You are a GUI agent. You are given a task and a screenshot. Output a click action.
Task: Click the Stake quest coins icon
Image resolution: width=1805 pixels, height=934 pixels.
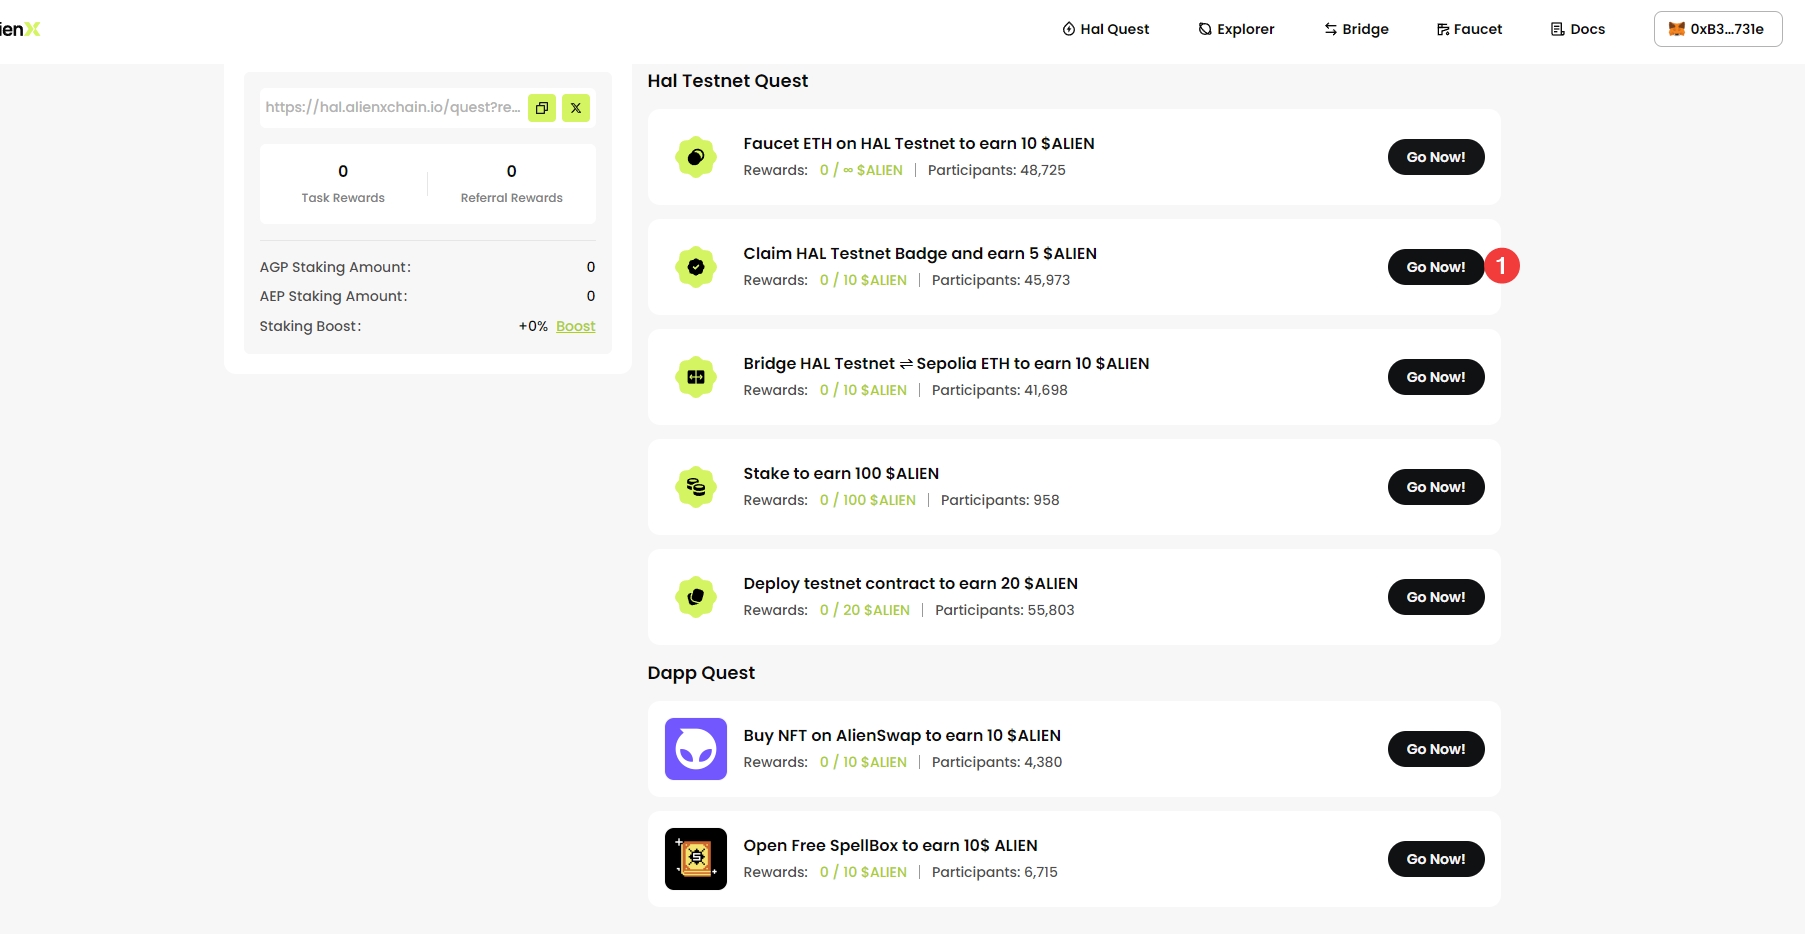696,487
